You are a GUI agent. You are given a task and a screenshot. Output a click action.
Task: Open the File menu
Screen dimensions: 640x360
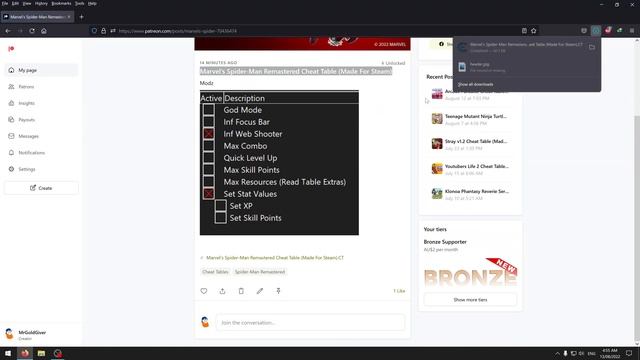pyautogui.click(x=5, y=3)
